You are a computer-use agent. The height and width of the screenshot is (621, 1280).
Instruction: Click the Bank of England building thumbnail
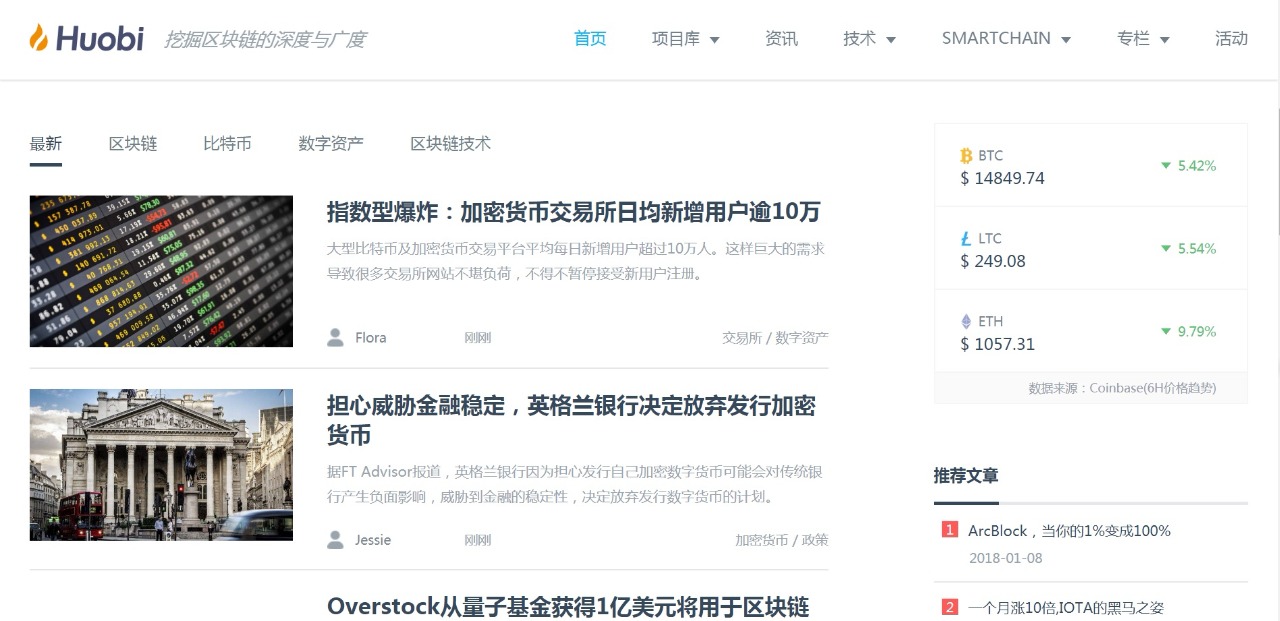point(161,465)
